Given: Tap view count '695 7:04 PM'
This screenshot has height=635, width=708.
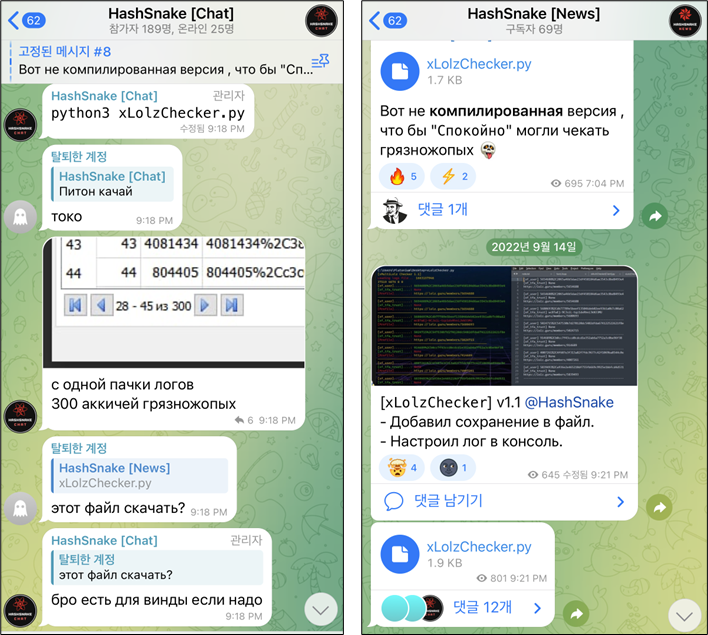Looking at the screenshot, I should click(587, 183).
